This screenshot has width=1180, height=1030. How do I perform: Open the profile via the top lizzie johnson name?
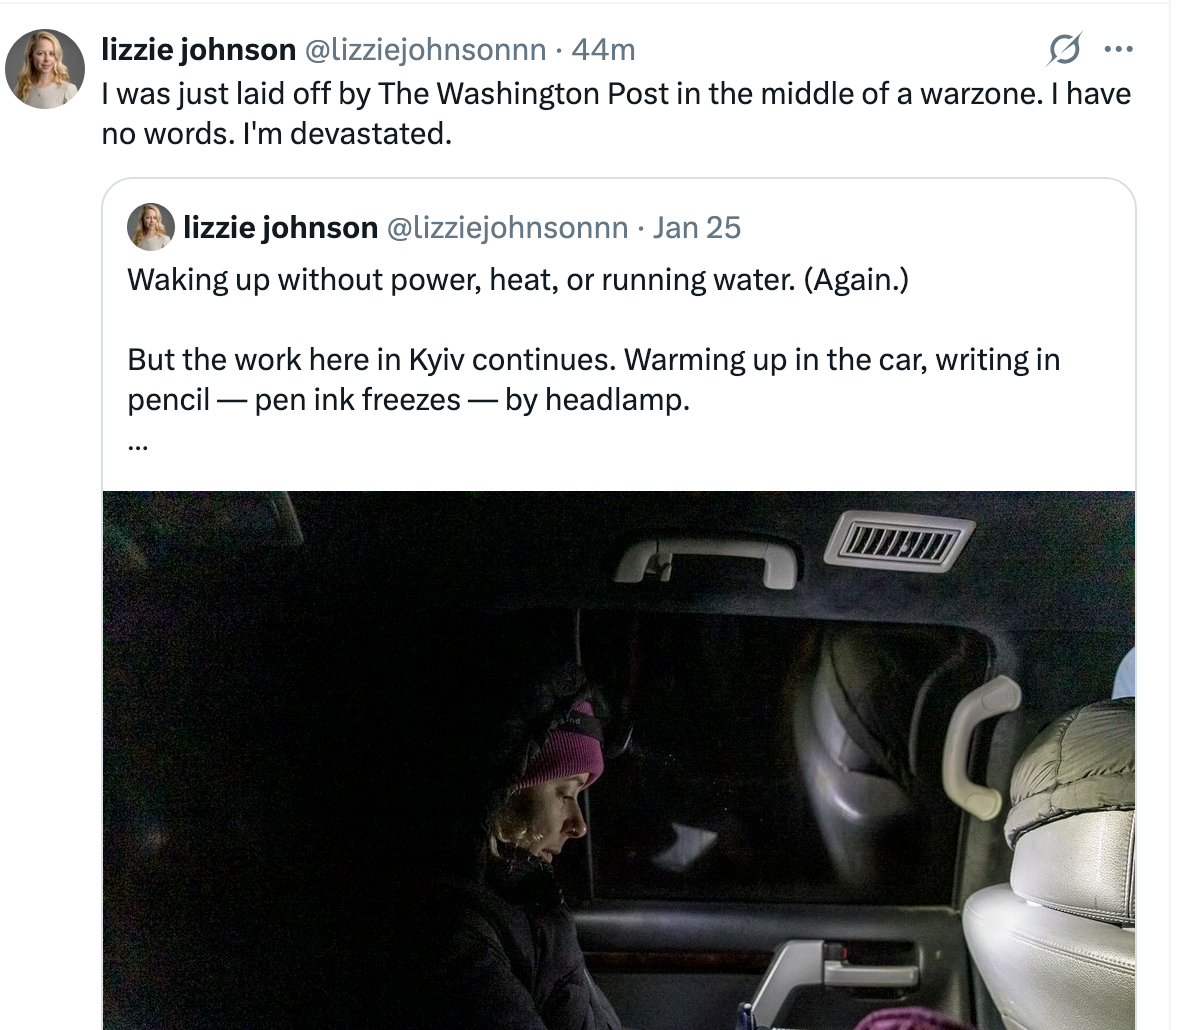(199, 48)
